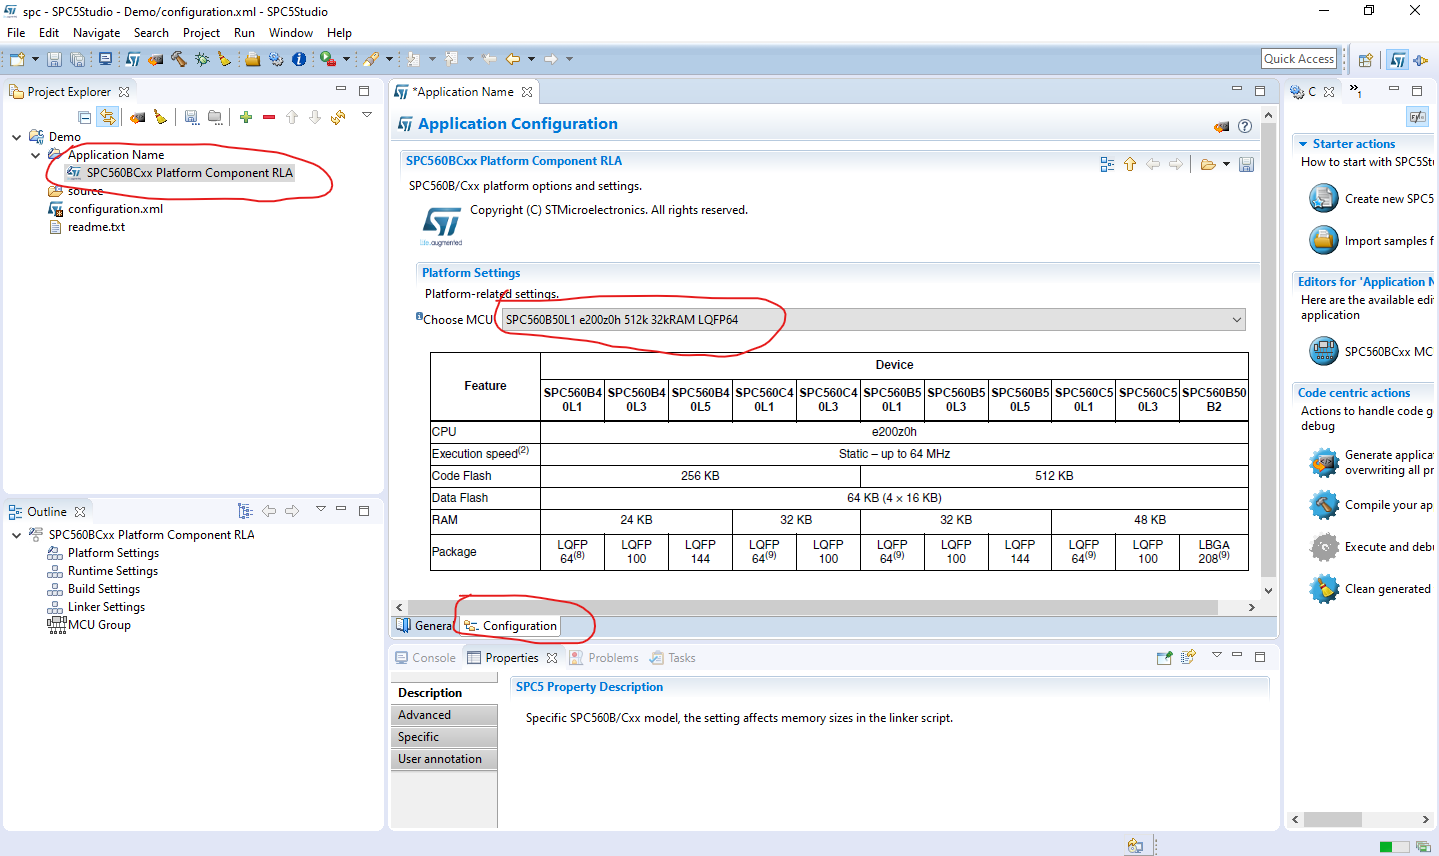Switch to the Tasks tab
The image size is (1439, 856).
[673, 657]
